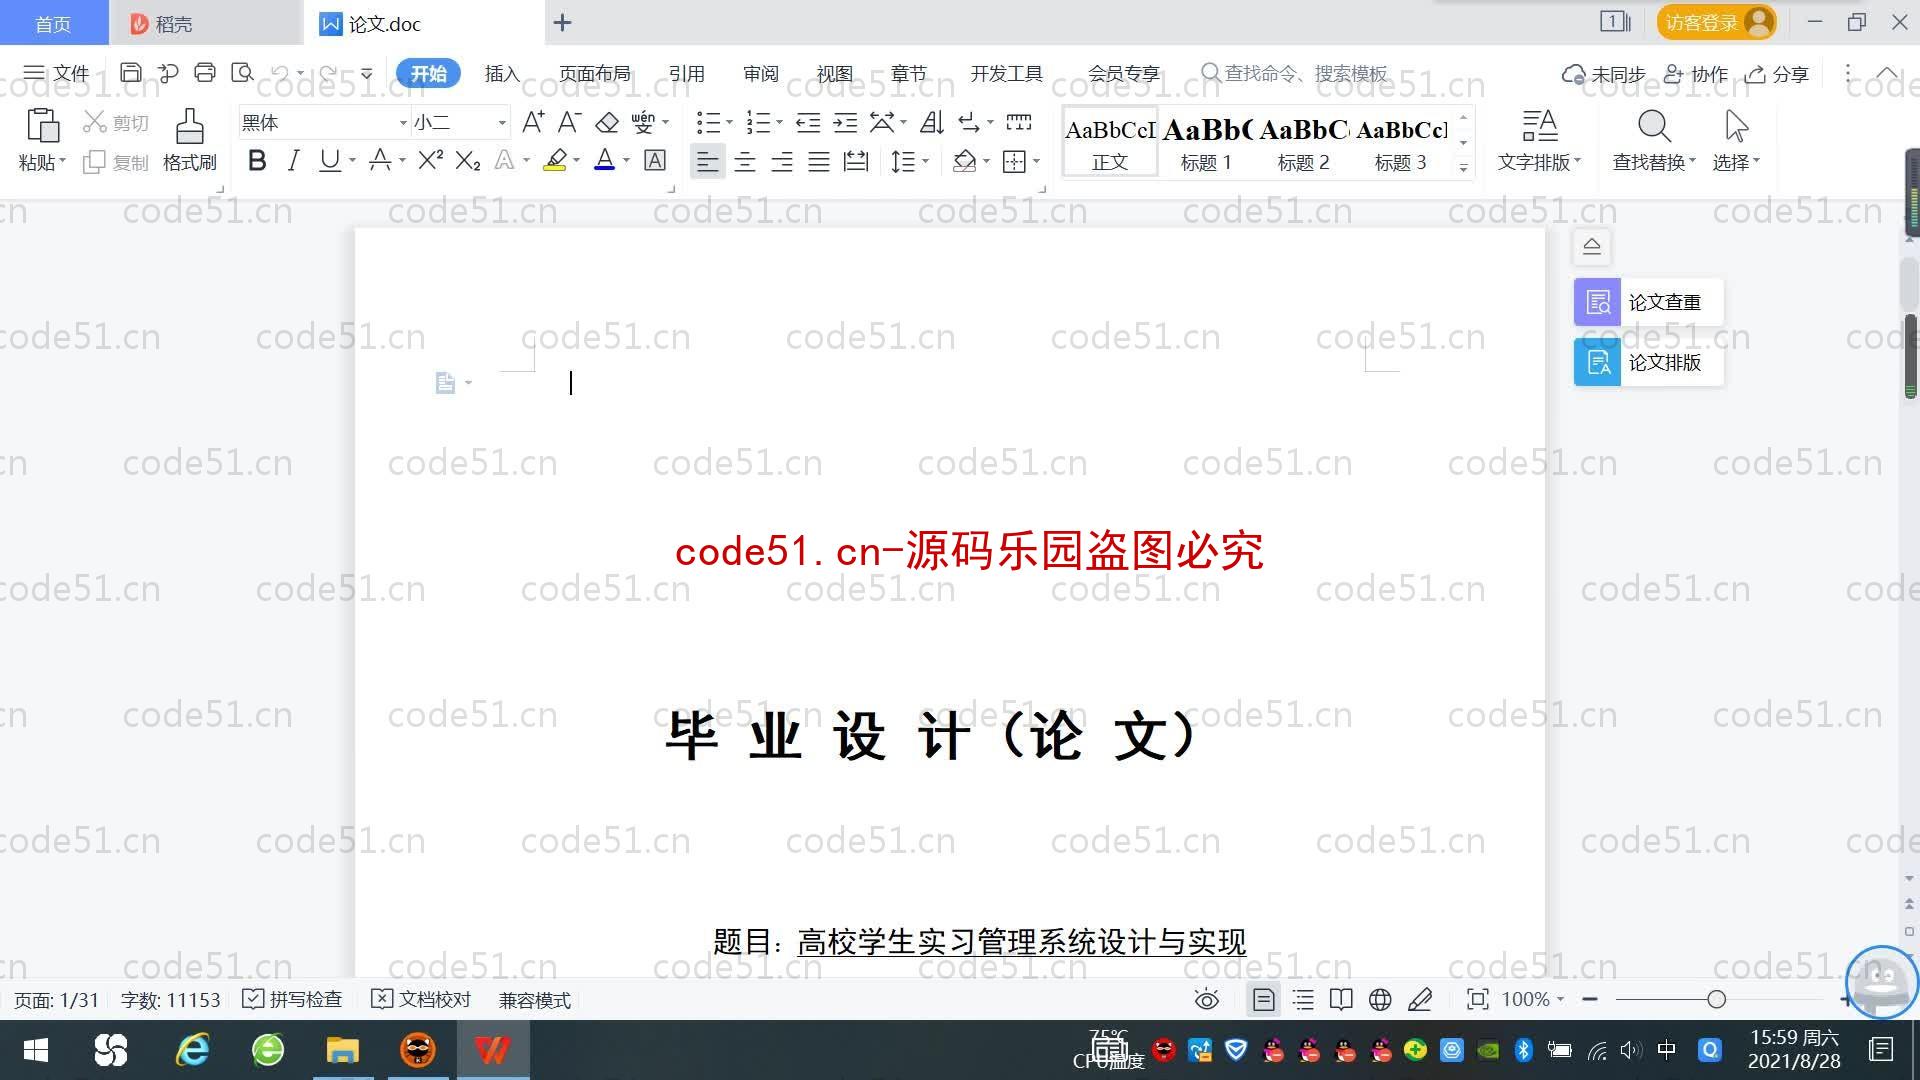Decrease font size with A- icon

pos(569,122)
